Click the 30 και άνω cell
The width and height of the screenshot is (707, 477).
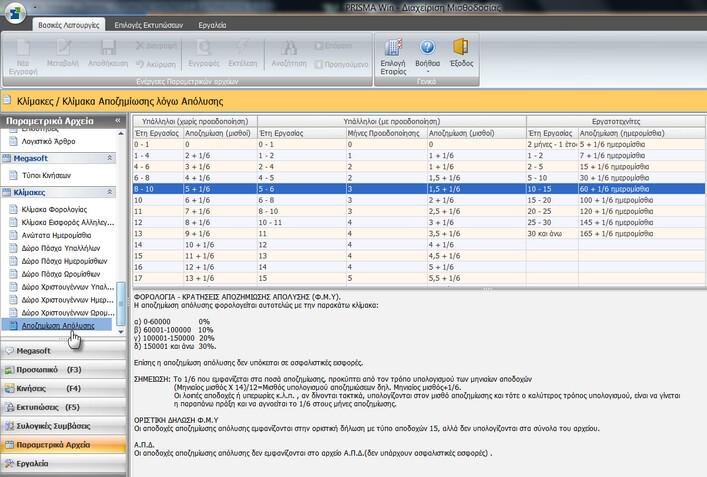click(552, 234)
